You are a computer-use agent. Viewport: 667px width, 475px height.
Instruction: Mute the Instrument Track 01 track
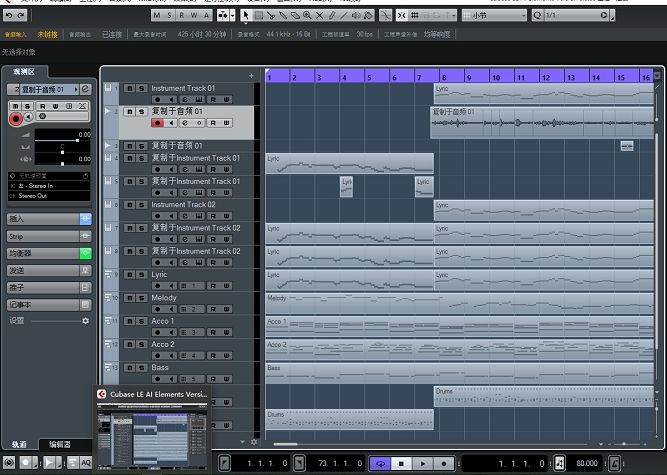coord(129,89)
